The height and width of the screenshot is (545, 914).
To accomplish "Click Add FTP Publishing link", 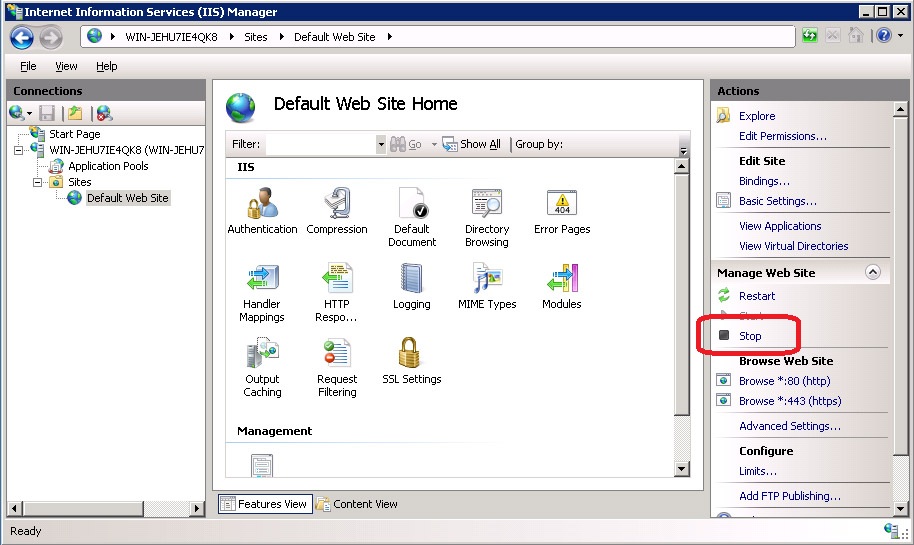I will (x=790, y=495).
